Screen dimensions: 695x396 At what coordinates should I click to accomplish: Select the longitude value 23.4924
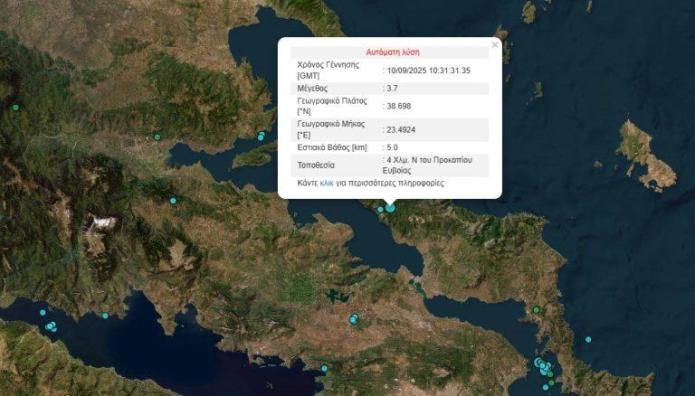401,130
